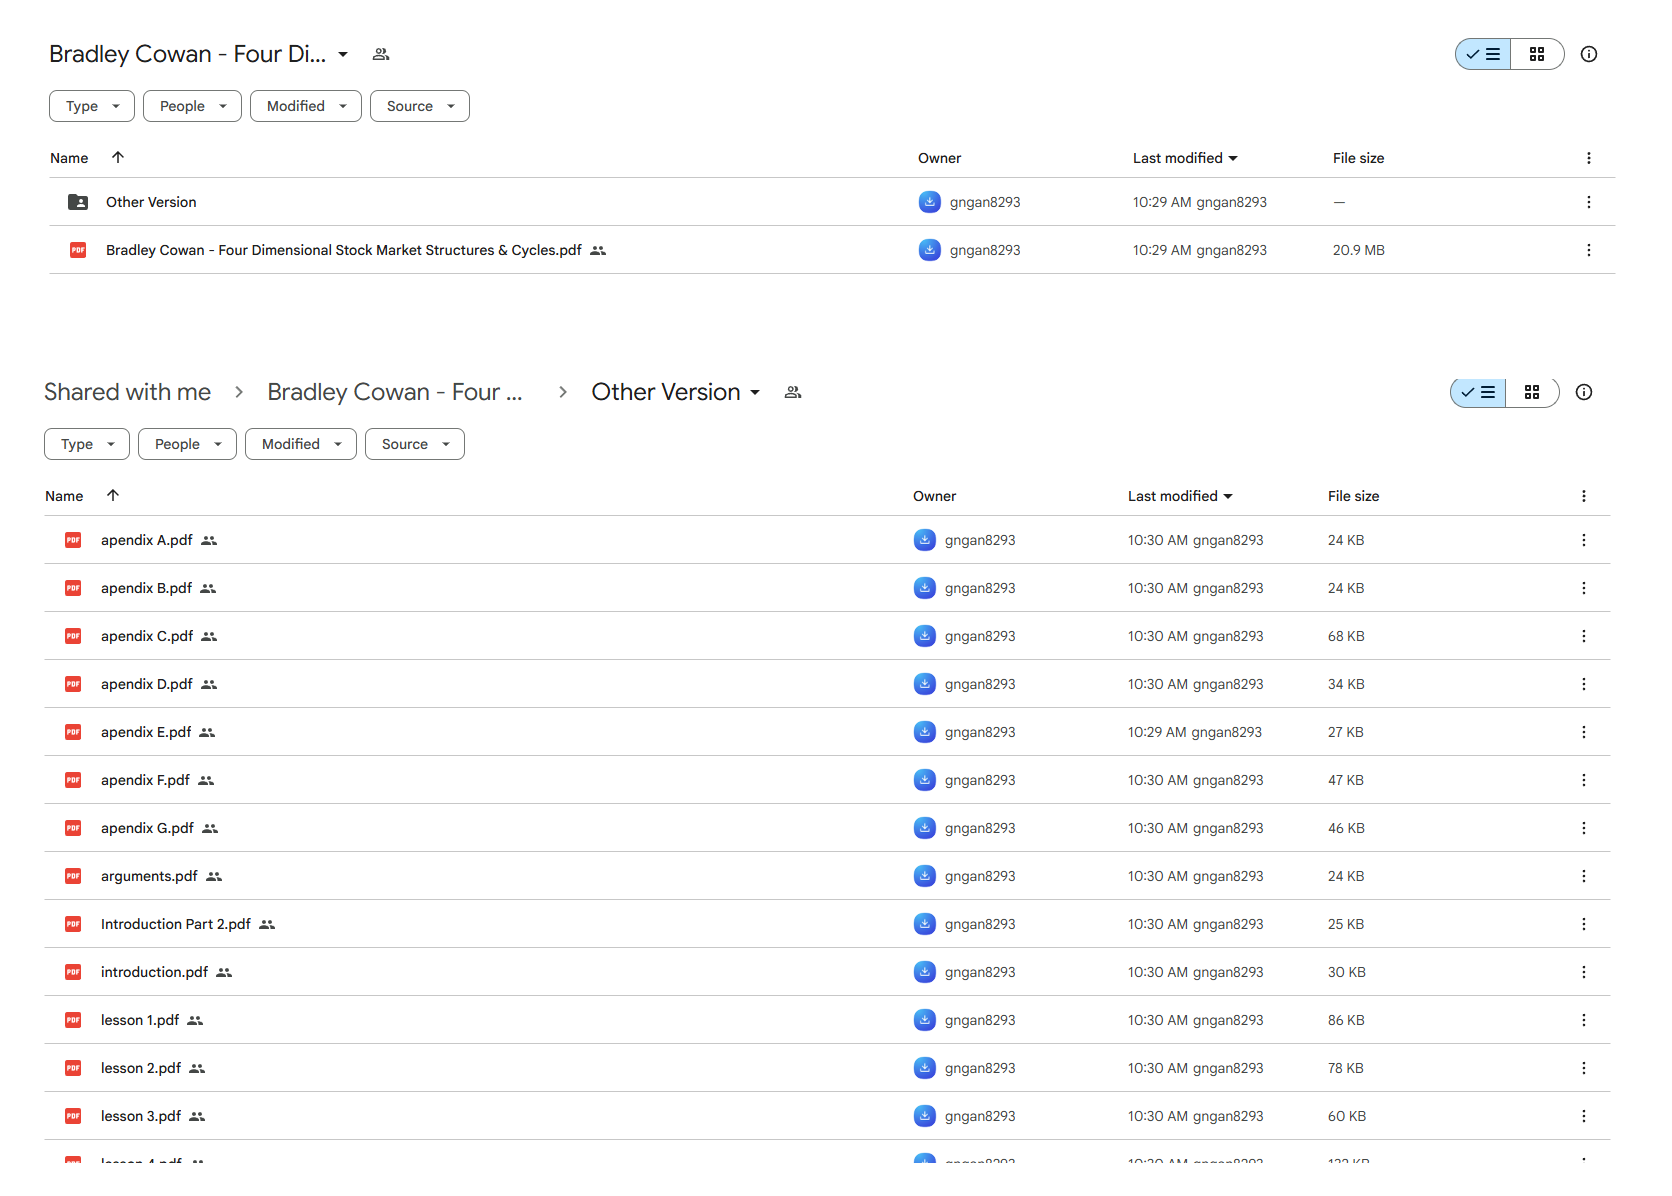The width and height of the screenshot is (1672, 1196).
Task: Click the Owner header in upper list
Action: tap(939, 158)
